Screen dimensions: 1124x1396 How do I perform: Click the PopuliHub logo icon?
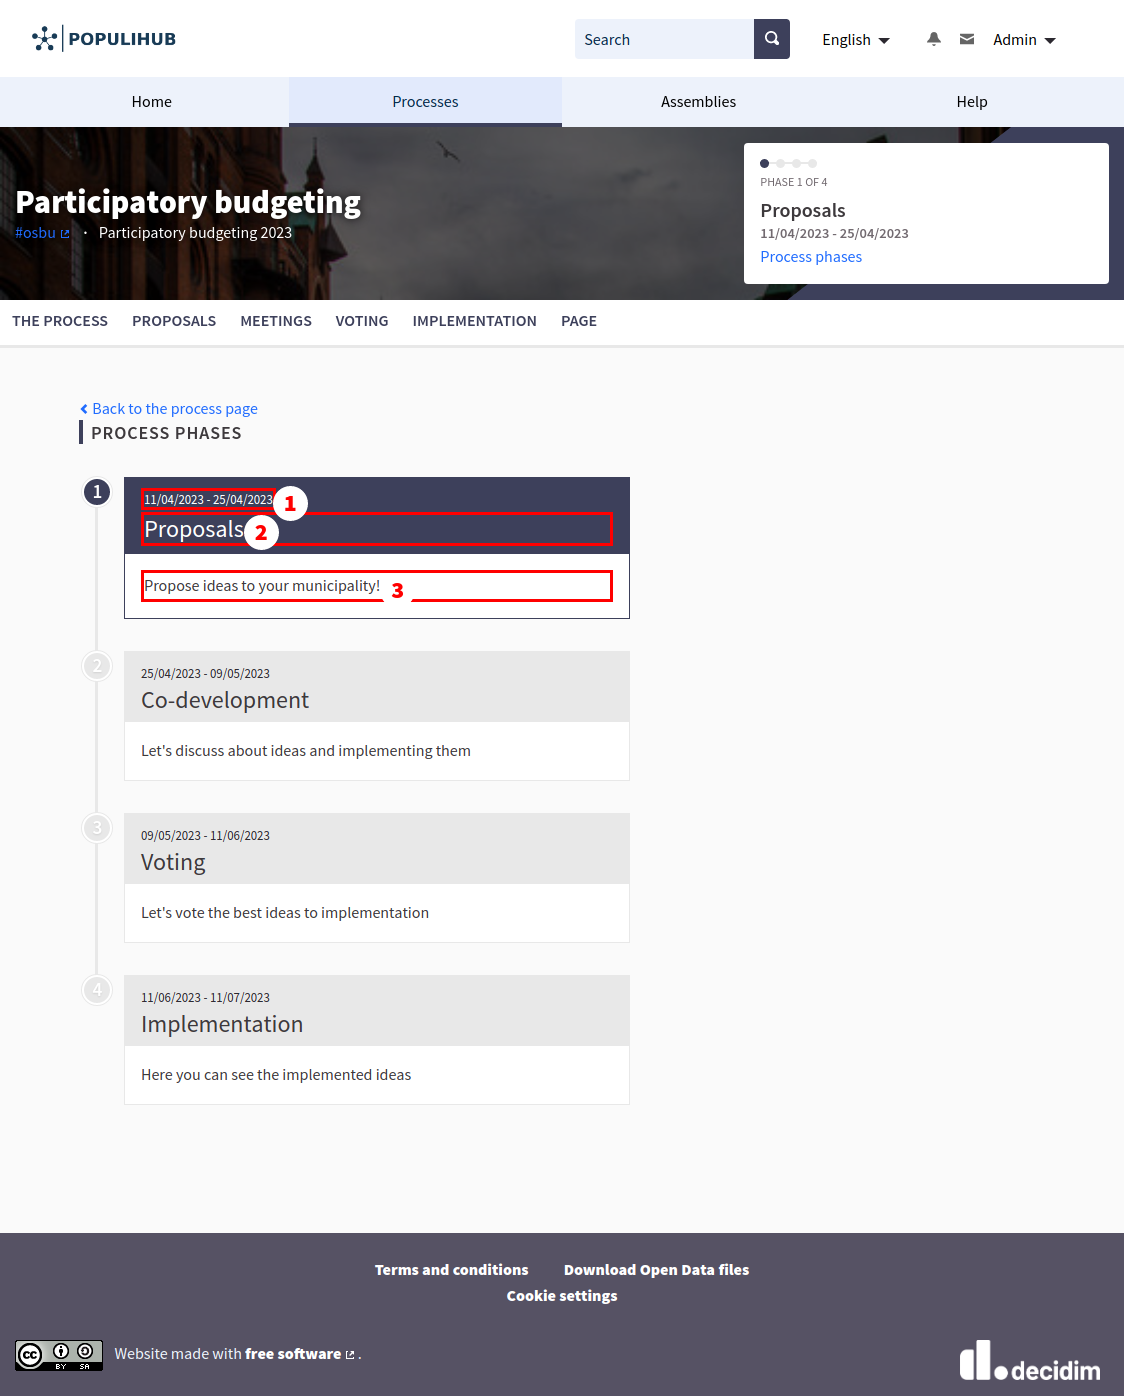[45, 39]
